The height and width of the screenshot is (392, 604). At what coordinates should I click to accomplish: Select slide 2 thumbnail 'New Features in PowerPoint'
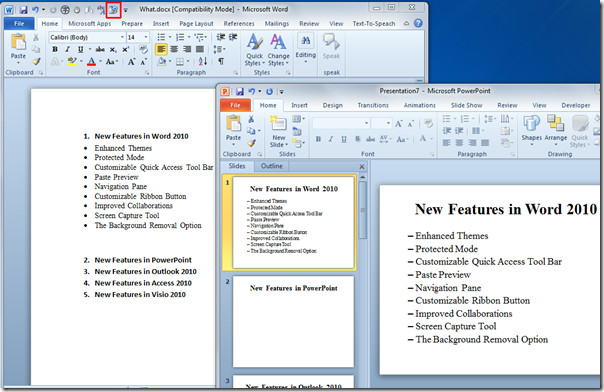(x=294, y=321)
